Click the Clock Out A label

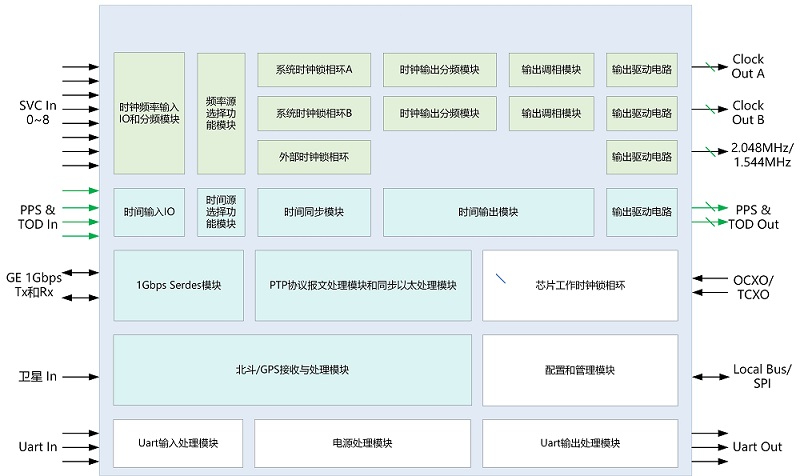747,67
